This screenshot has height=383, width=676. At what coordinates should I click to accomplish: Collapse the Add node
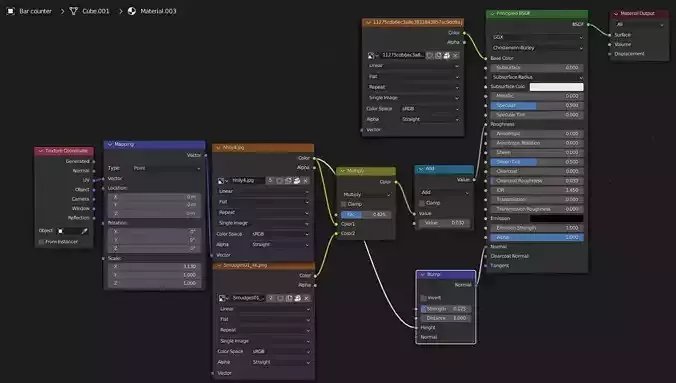(421, 169)
